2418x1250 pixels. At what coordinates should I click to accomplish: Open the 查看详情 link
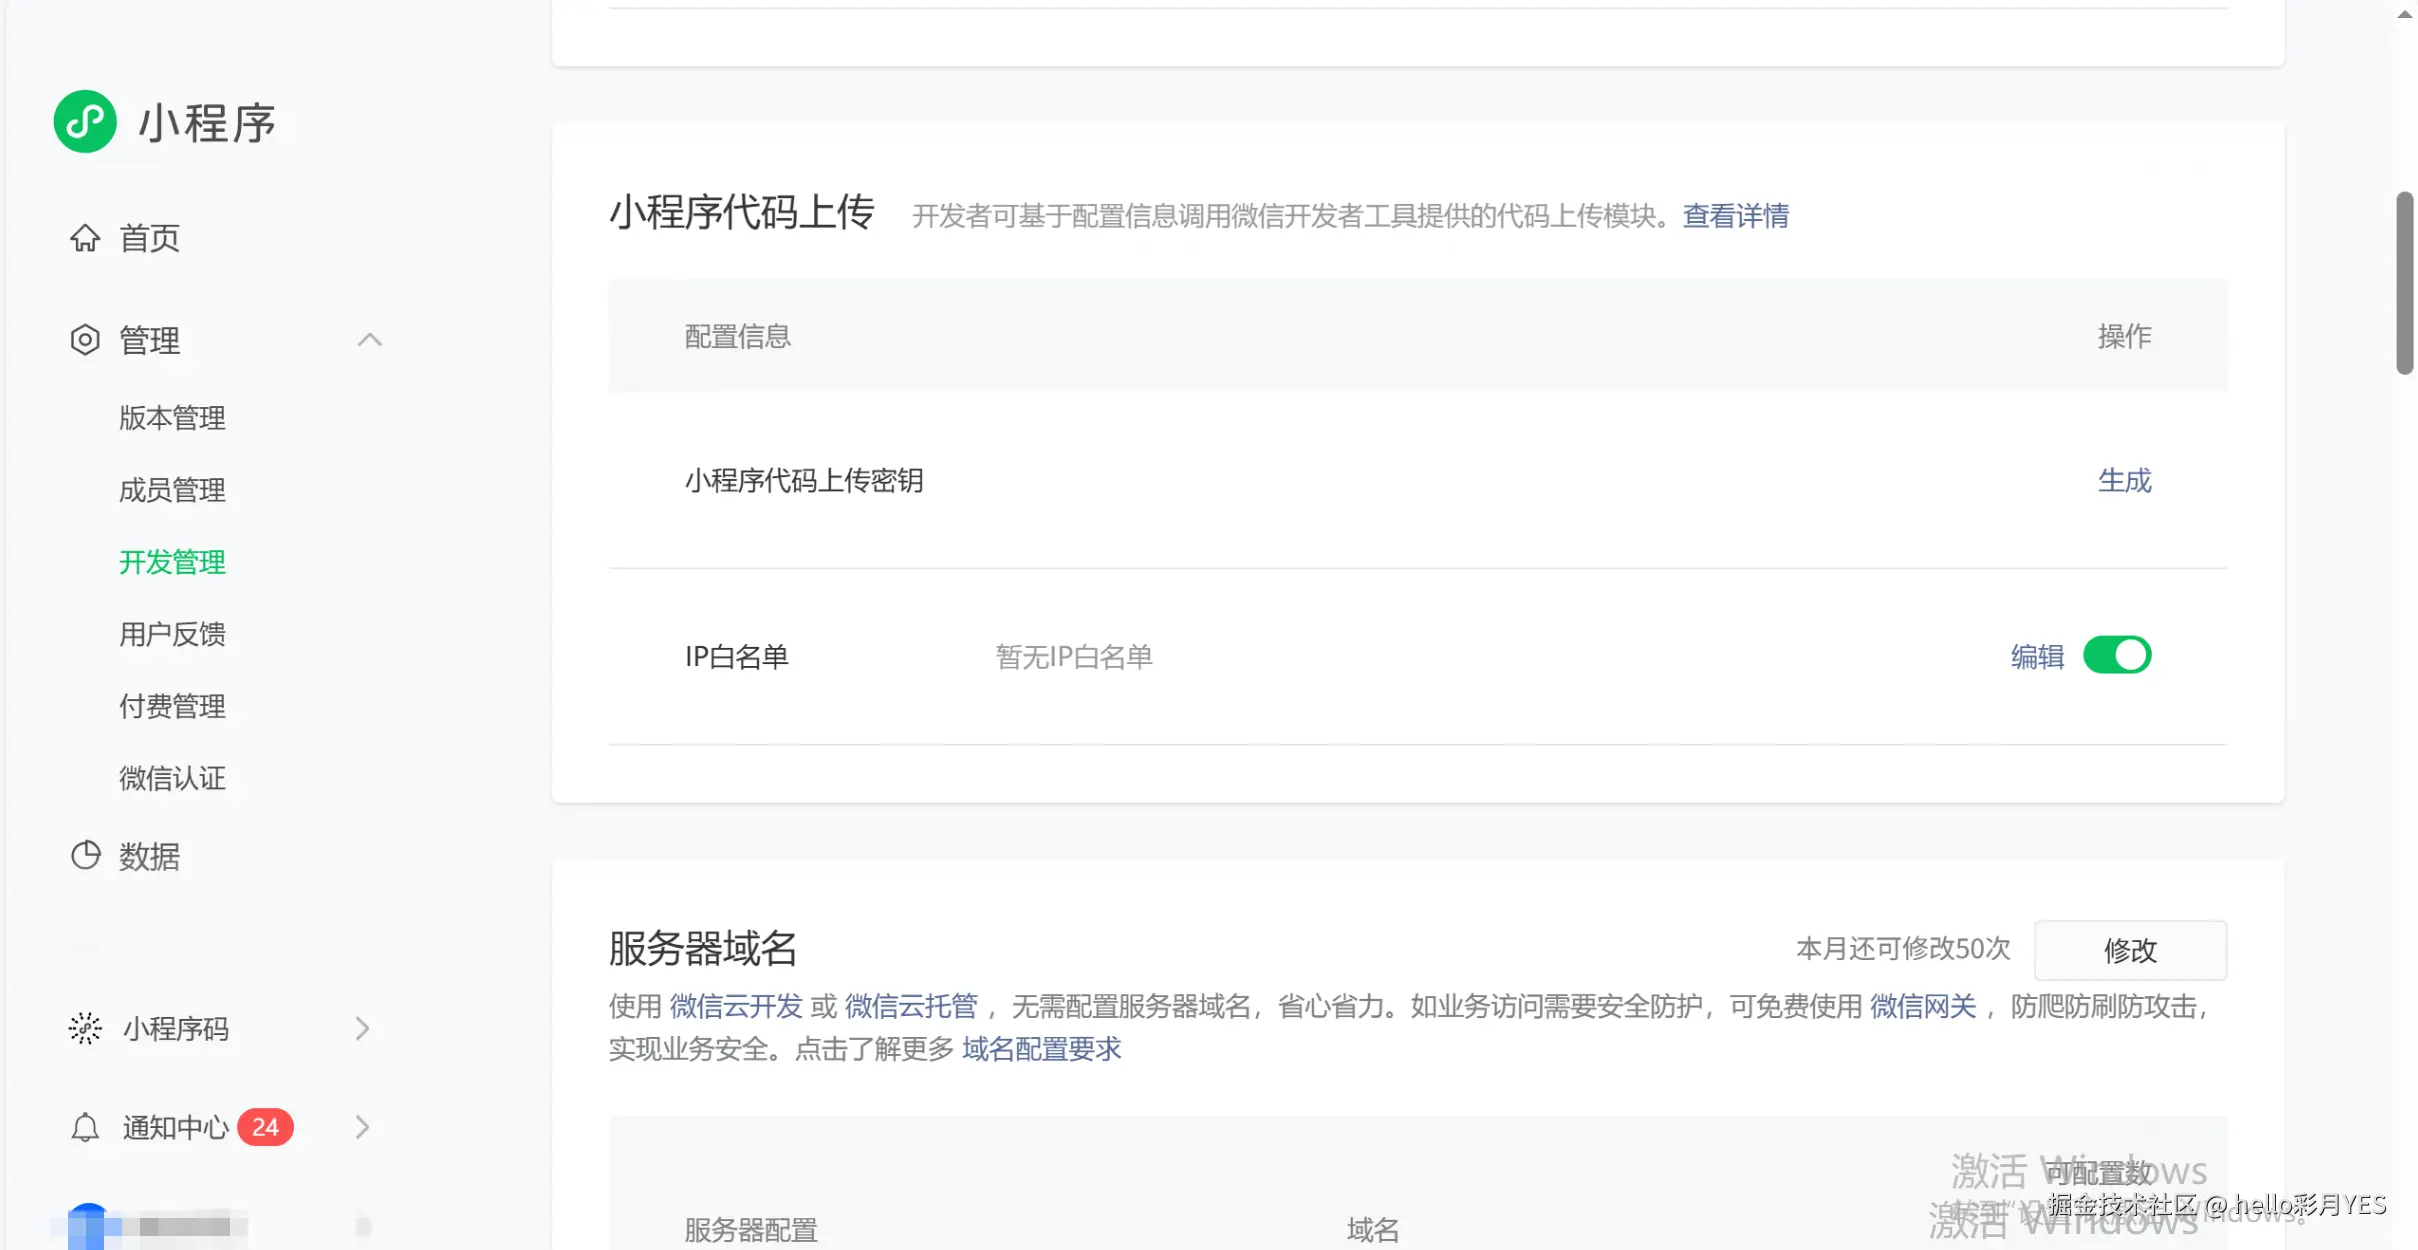pyautogui.click(x=1736, y=216)
